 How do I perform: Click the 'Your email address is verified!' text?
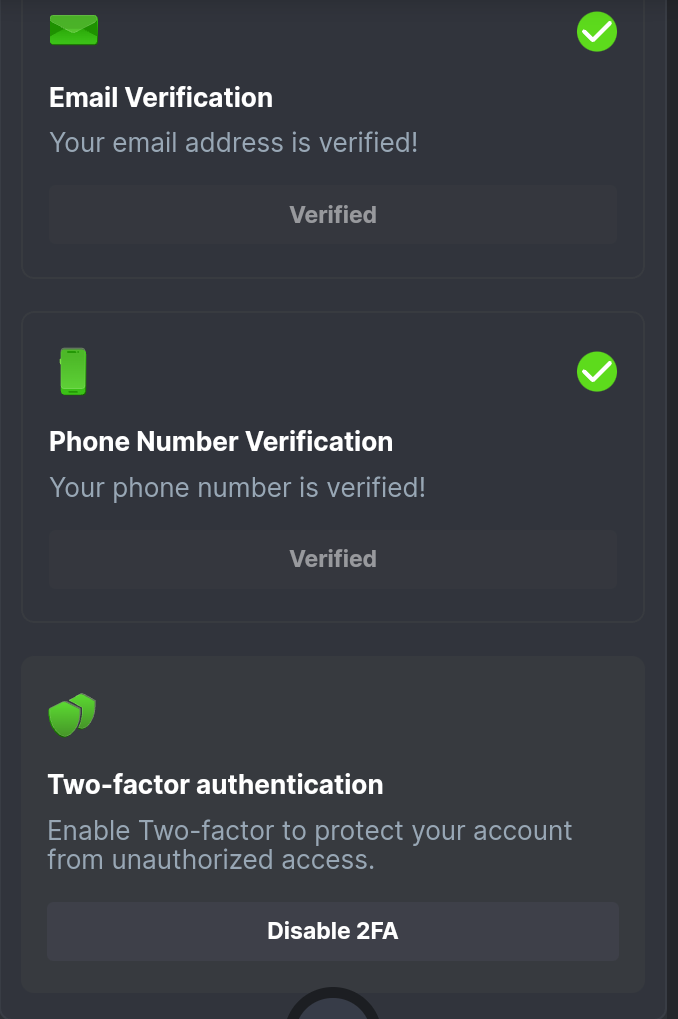click(x=233, y=142)
